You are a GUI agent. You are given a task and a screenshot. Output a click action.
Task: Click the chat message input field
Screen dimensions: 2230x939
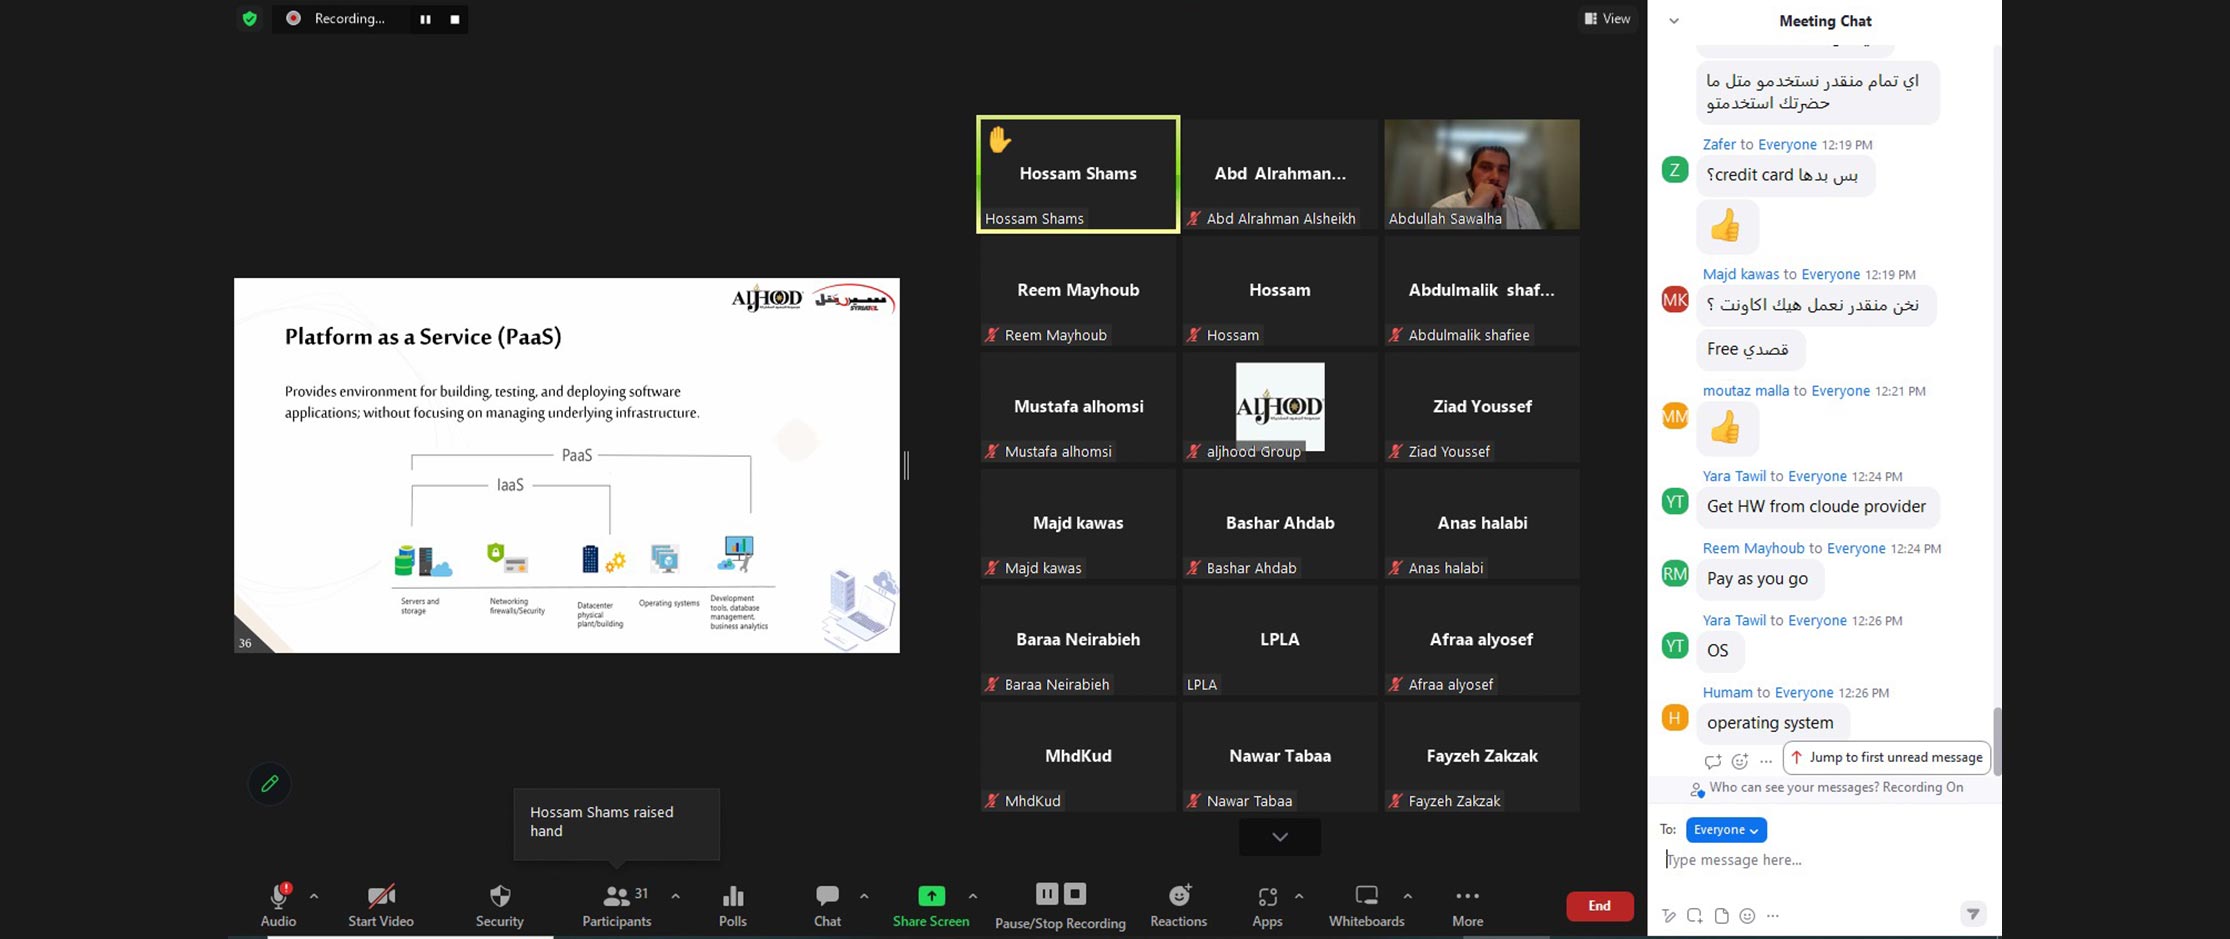tap(1820, 860)
